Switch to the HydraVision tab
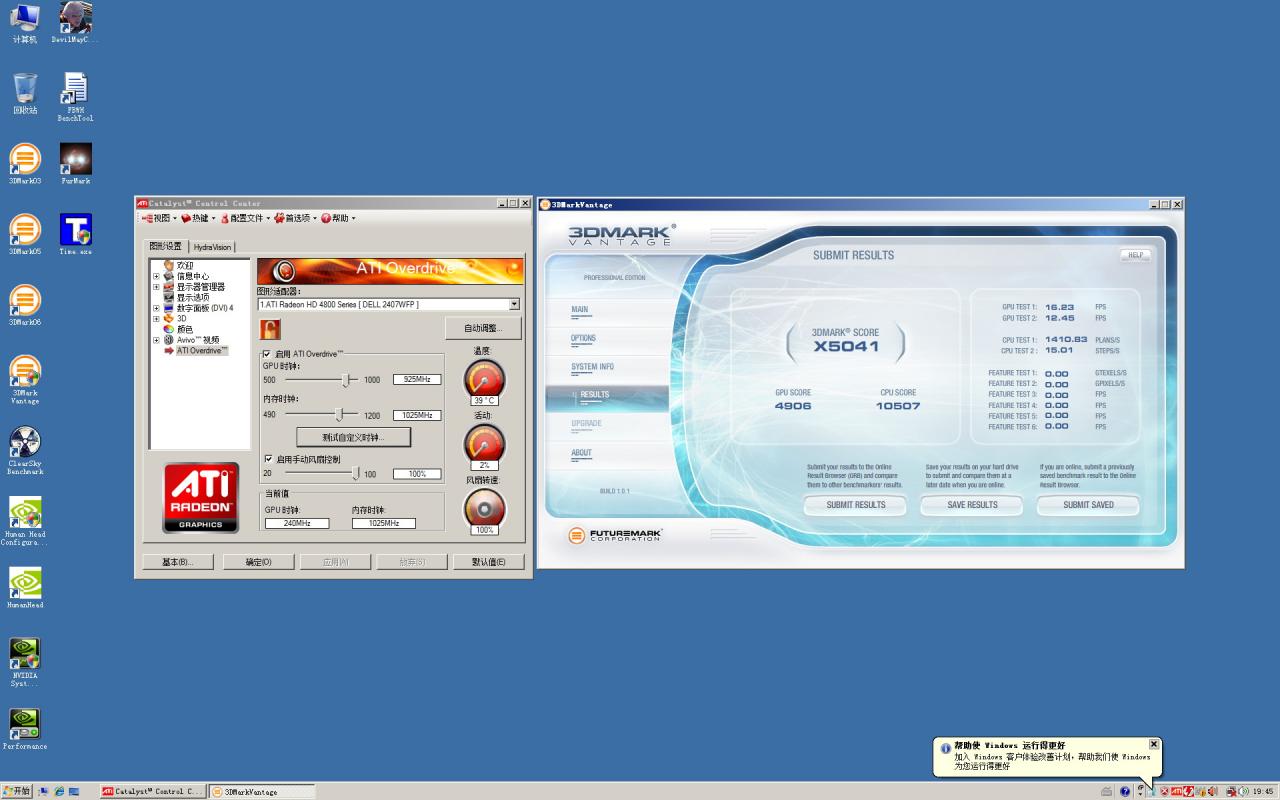Viewport: 1280px width, 800px height. coord(212,247)
